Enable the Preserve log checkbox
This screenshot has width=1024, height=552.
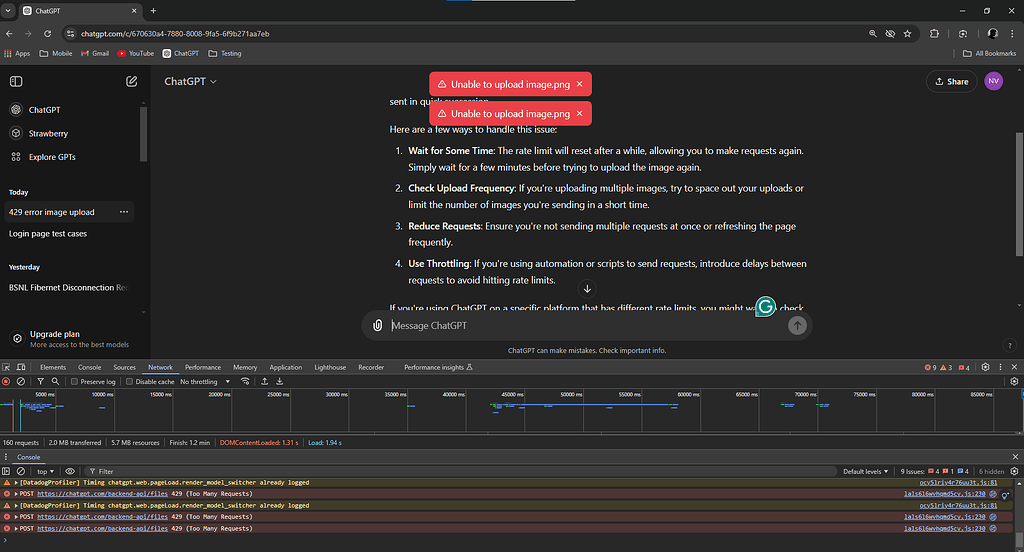74,382
